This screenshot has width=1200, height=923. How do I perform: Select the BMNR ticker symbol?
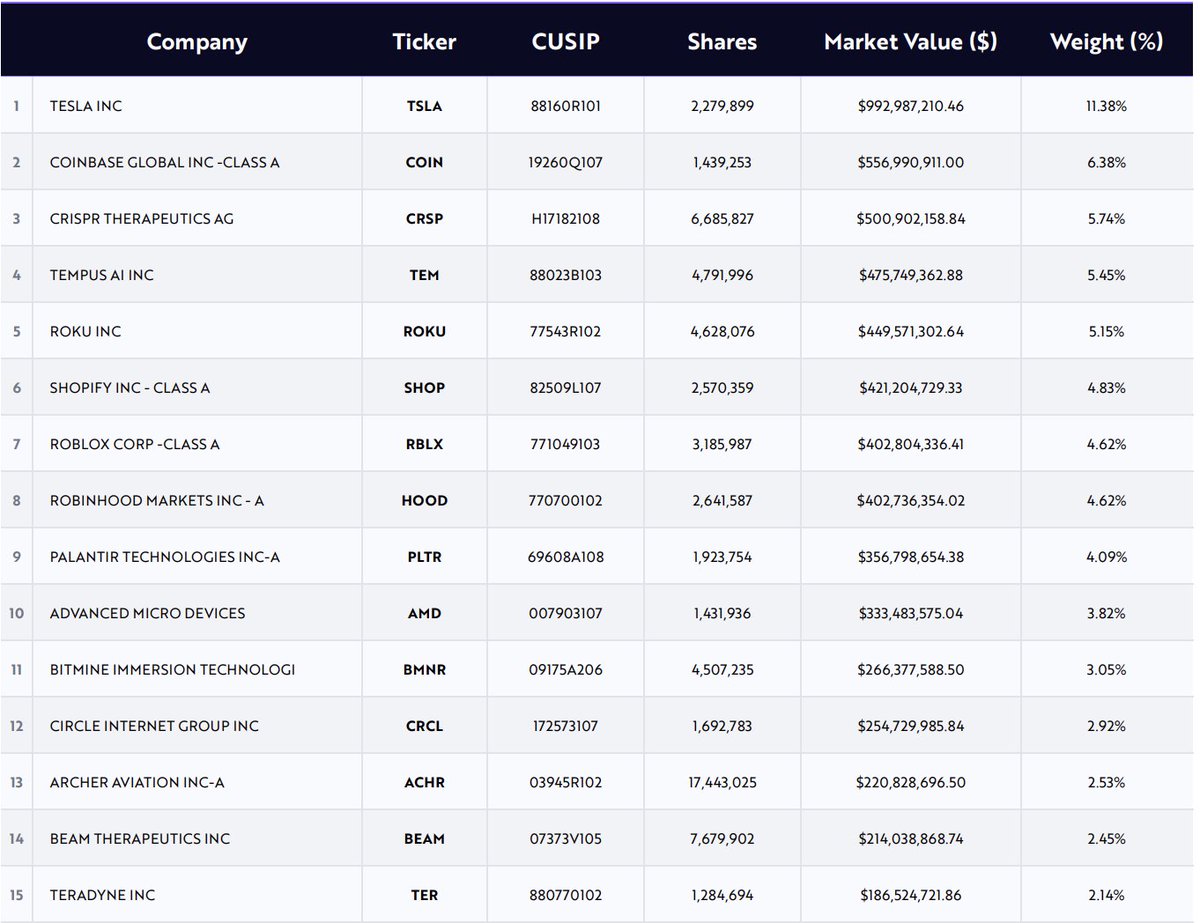tap(424, 670)
